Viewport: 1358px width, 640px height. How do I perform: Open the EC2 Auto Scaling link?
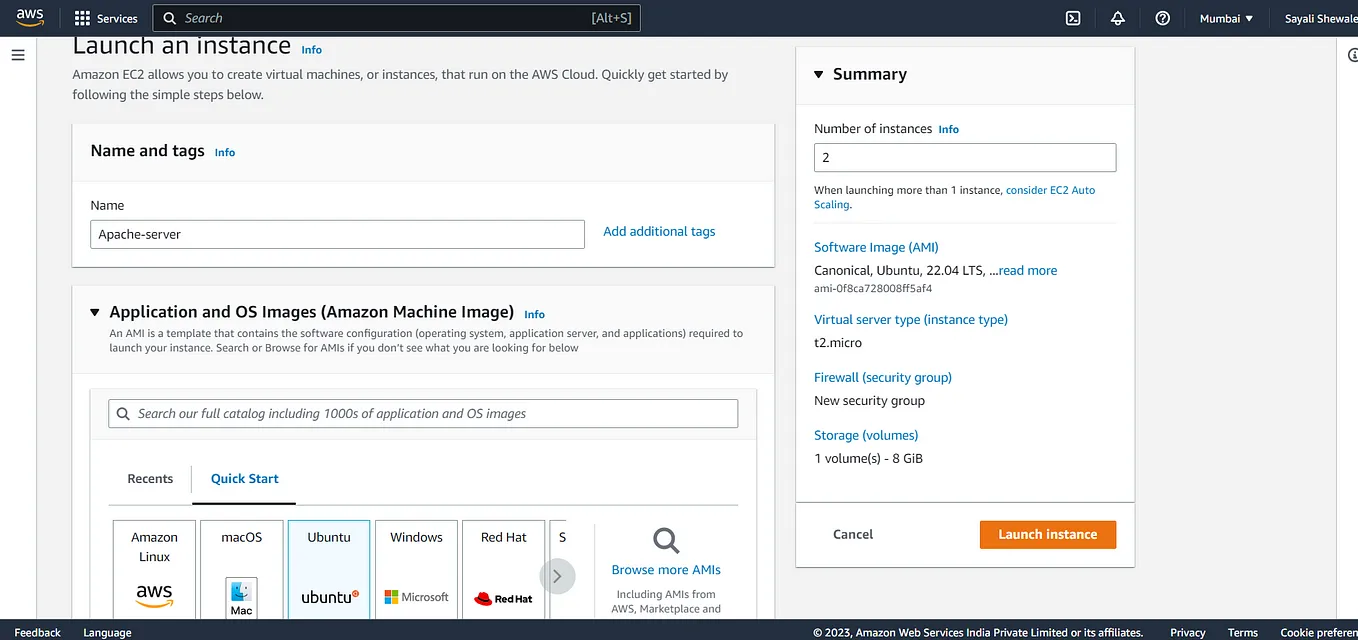pos(1050,189)
